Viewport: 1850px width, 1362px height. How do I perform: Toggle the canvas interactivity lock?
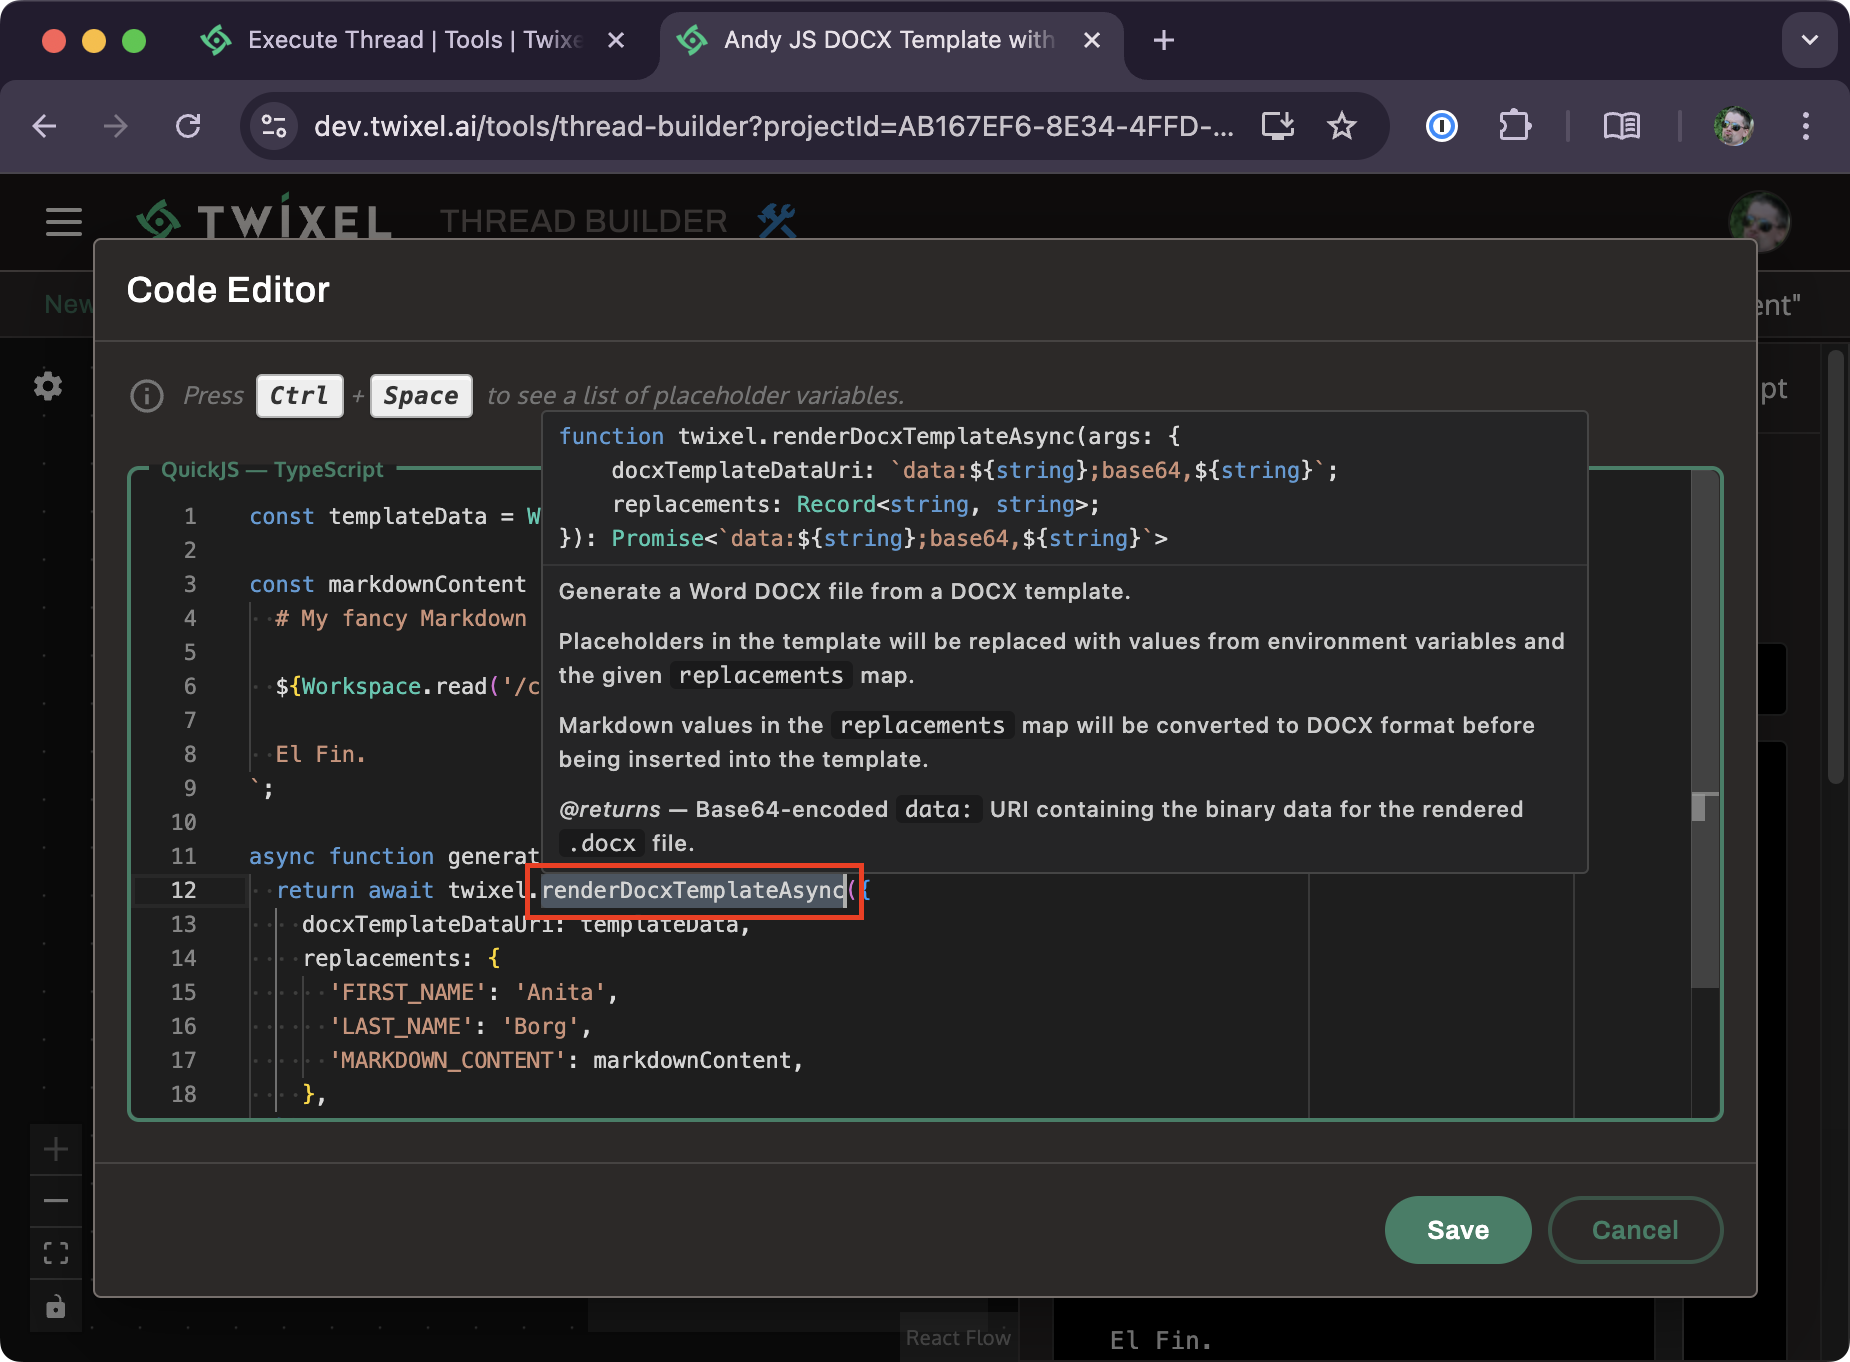(x=55, y=1306)
